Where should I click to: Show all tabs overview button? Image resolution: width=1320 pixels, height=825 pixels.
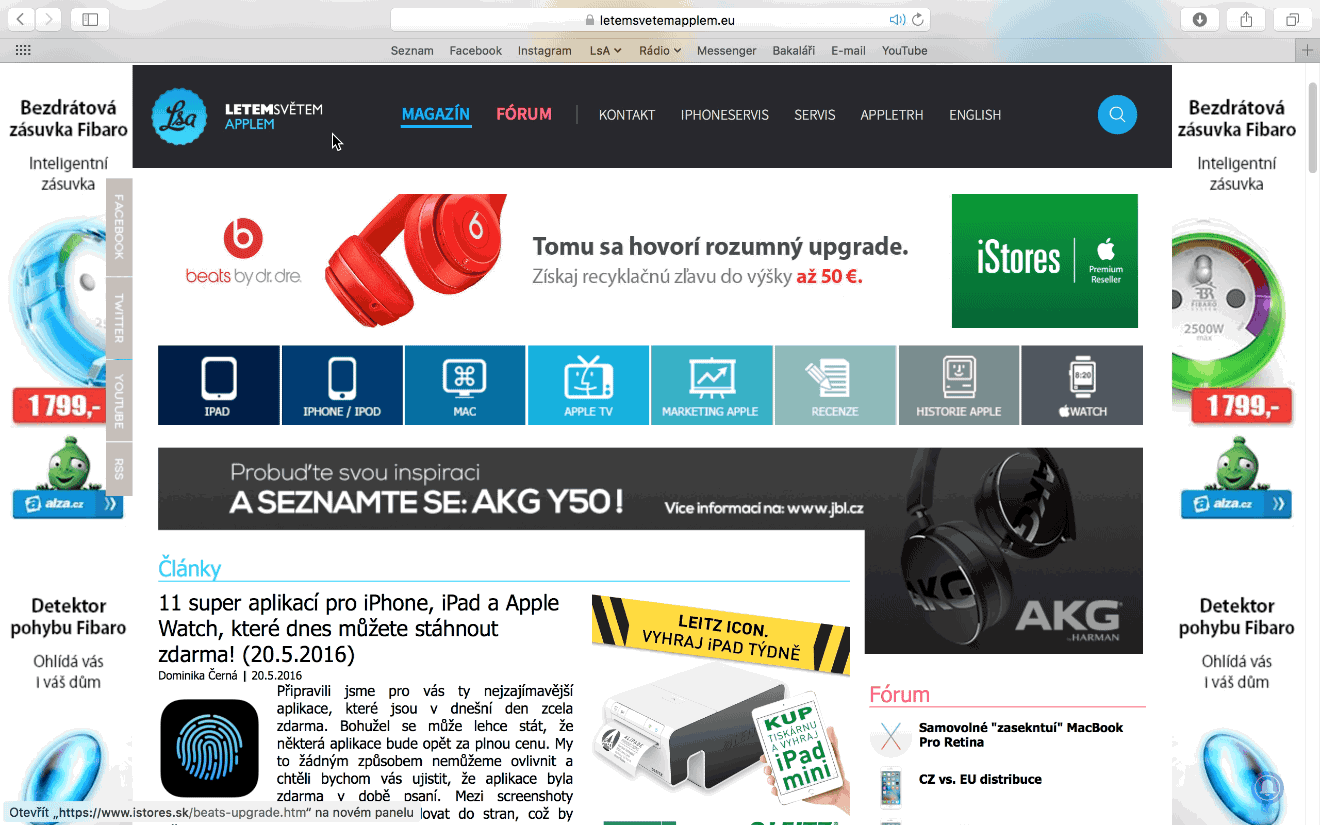[x=1293, y=19]
